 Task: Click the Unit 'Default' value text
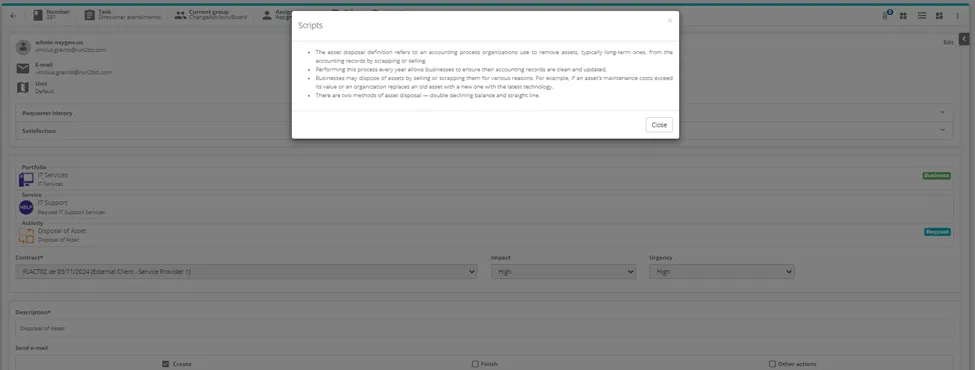click(45, 91)
